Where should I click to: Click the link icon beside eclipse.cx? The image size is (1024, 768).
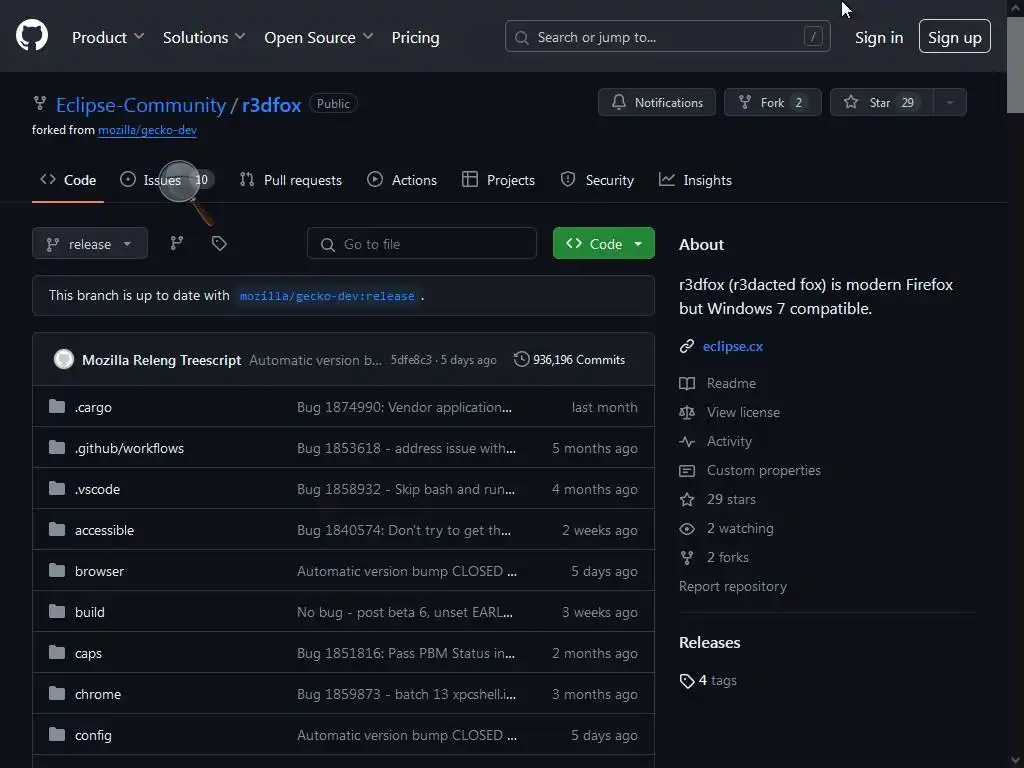point(686,346)
